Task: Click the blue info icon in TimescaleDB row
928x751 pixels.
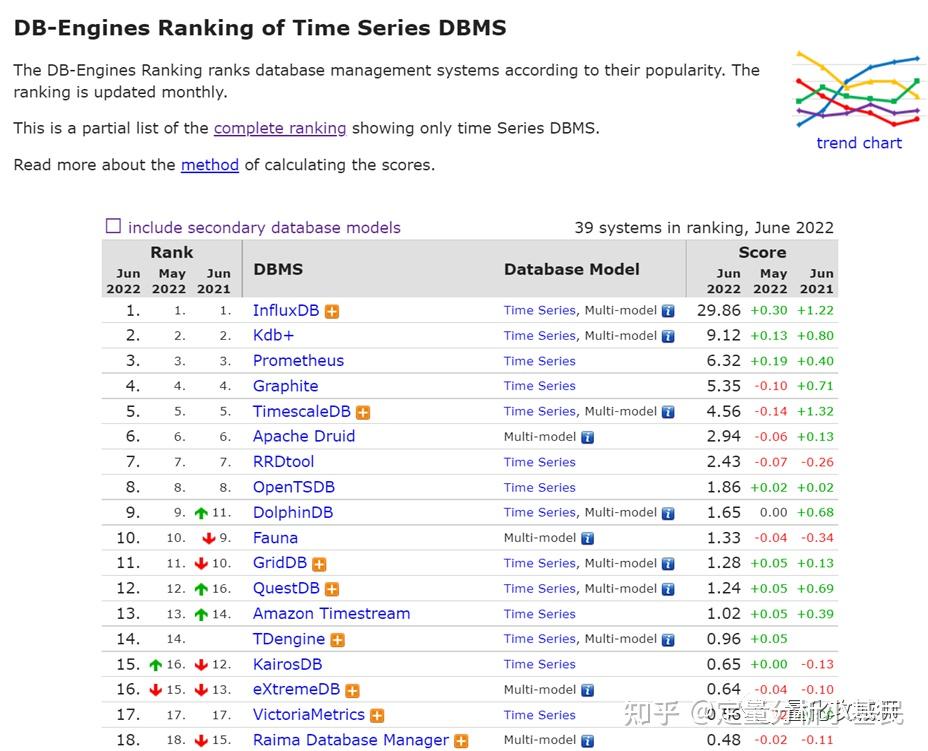Action: pyautogui.click(x=668, y=412)
